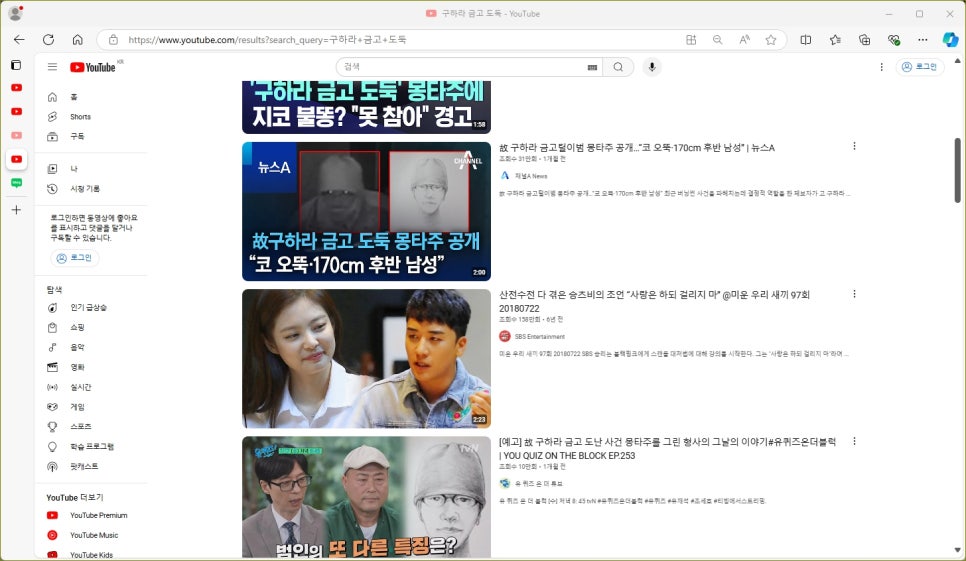Click the top-right 로그인 button

pos(919,67)
